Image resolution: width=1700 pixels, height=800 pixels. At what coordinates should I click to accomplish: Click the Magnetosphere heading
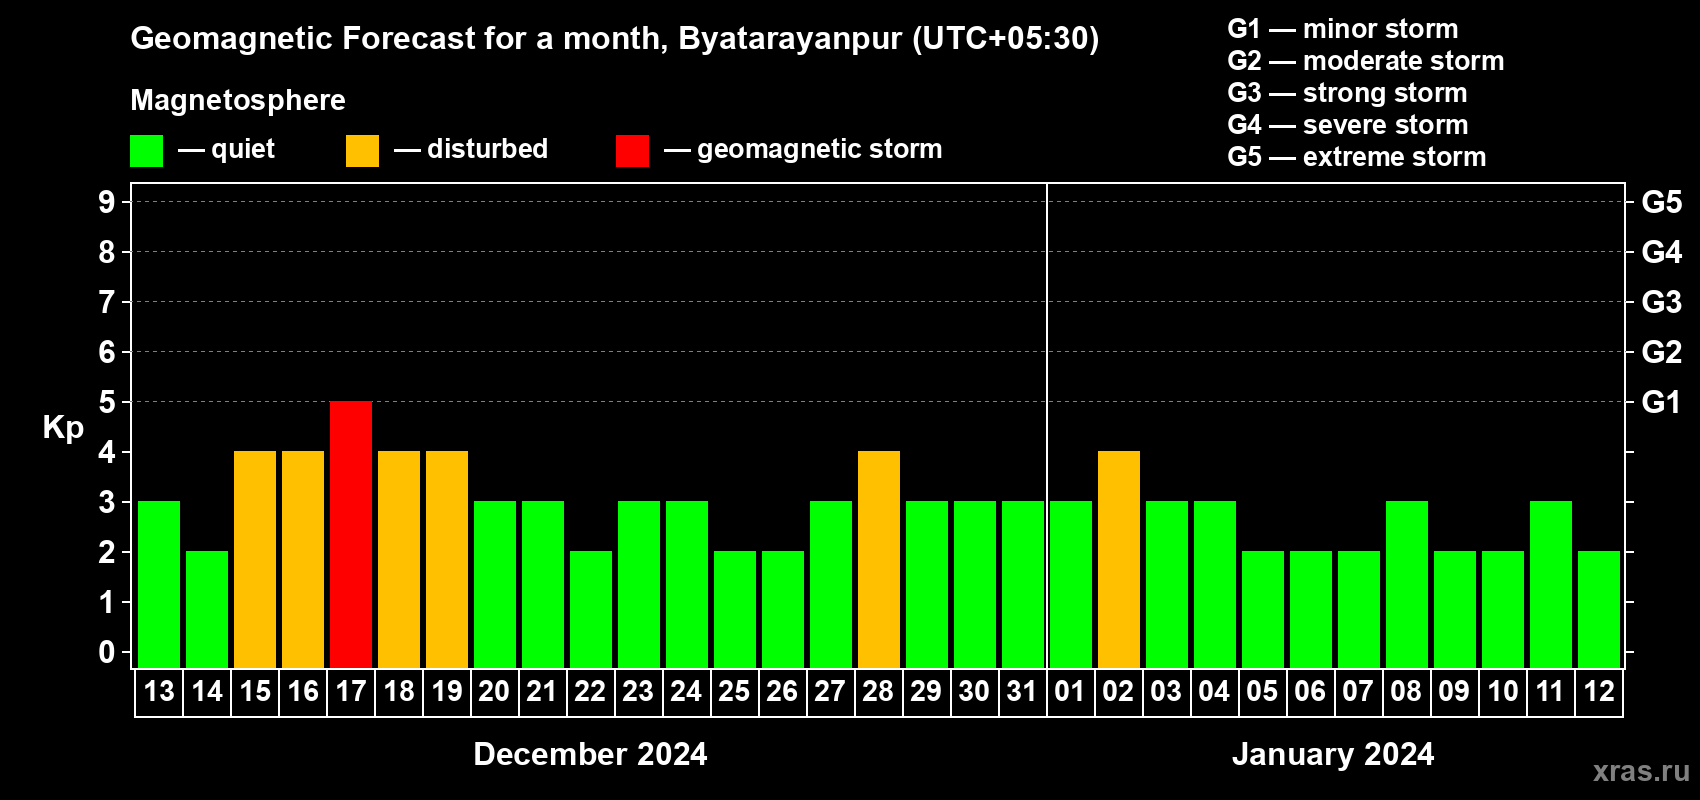point(238,101)
